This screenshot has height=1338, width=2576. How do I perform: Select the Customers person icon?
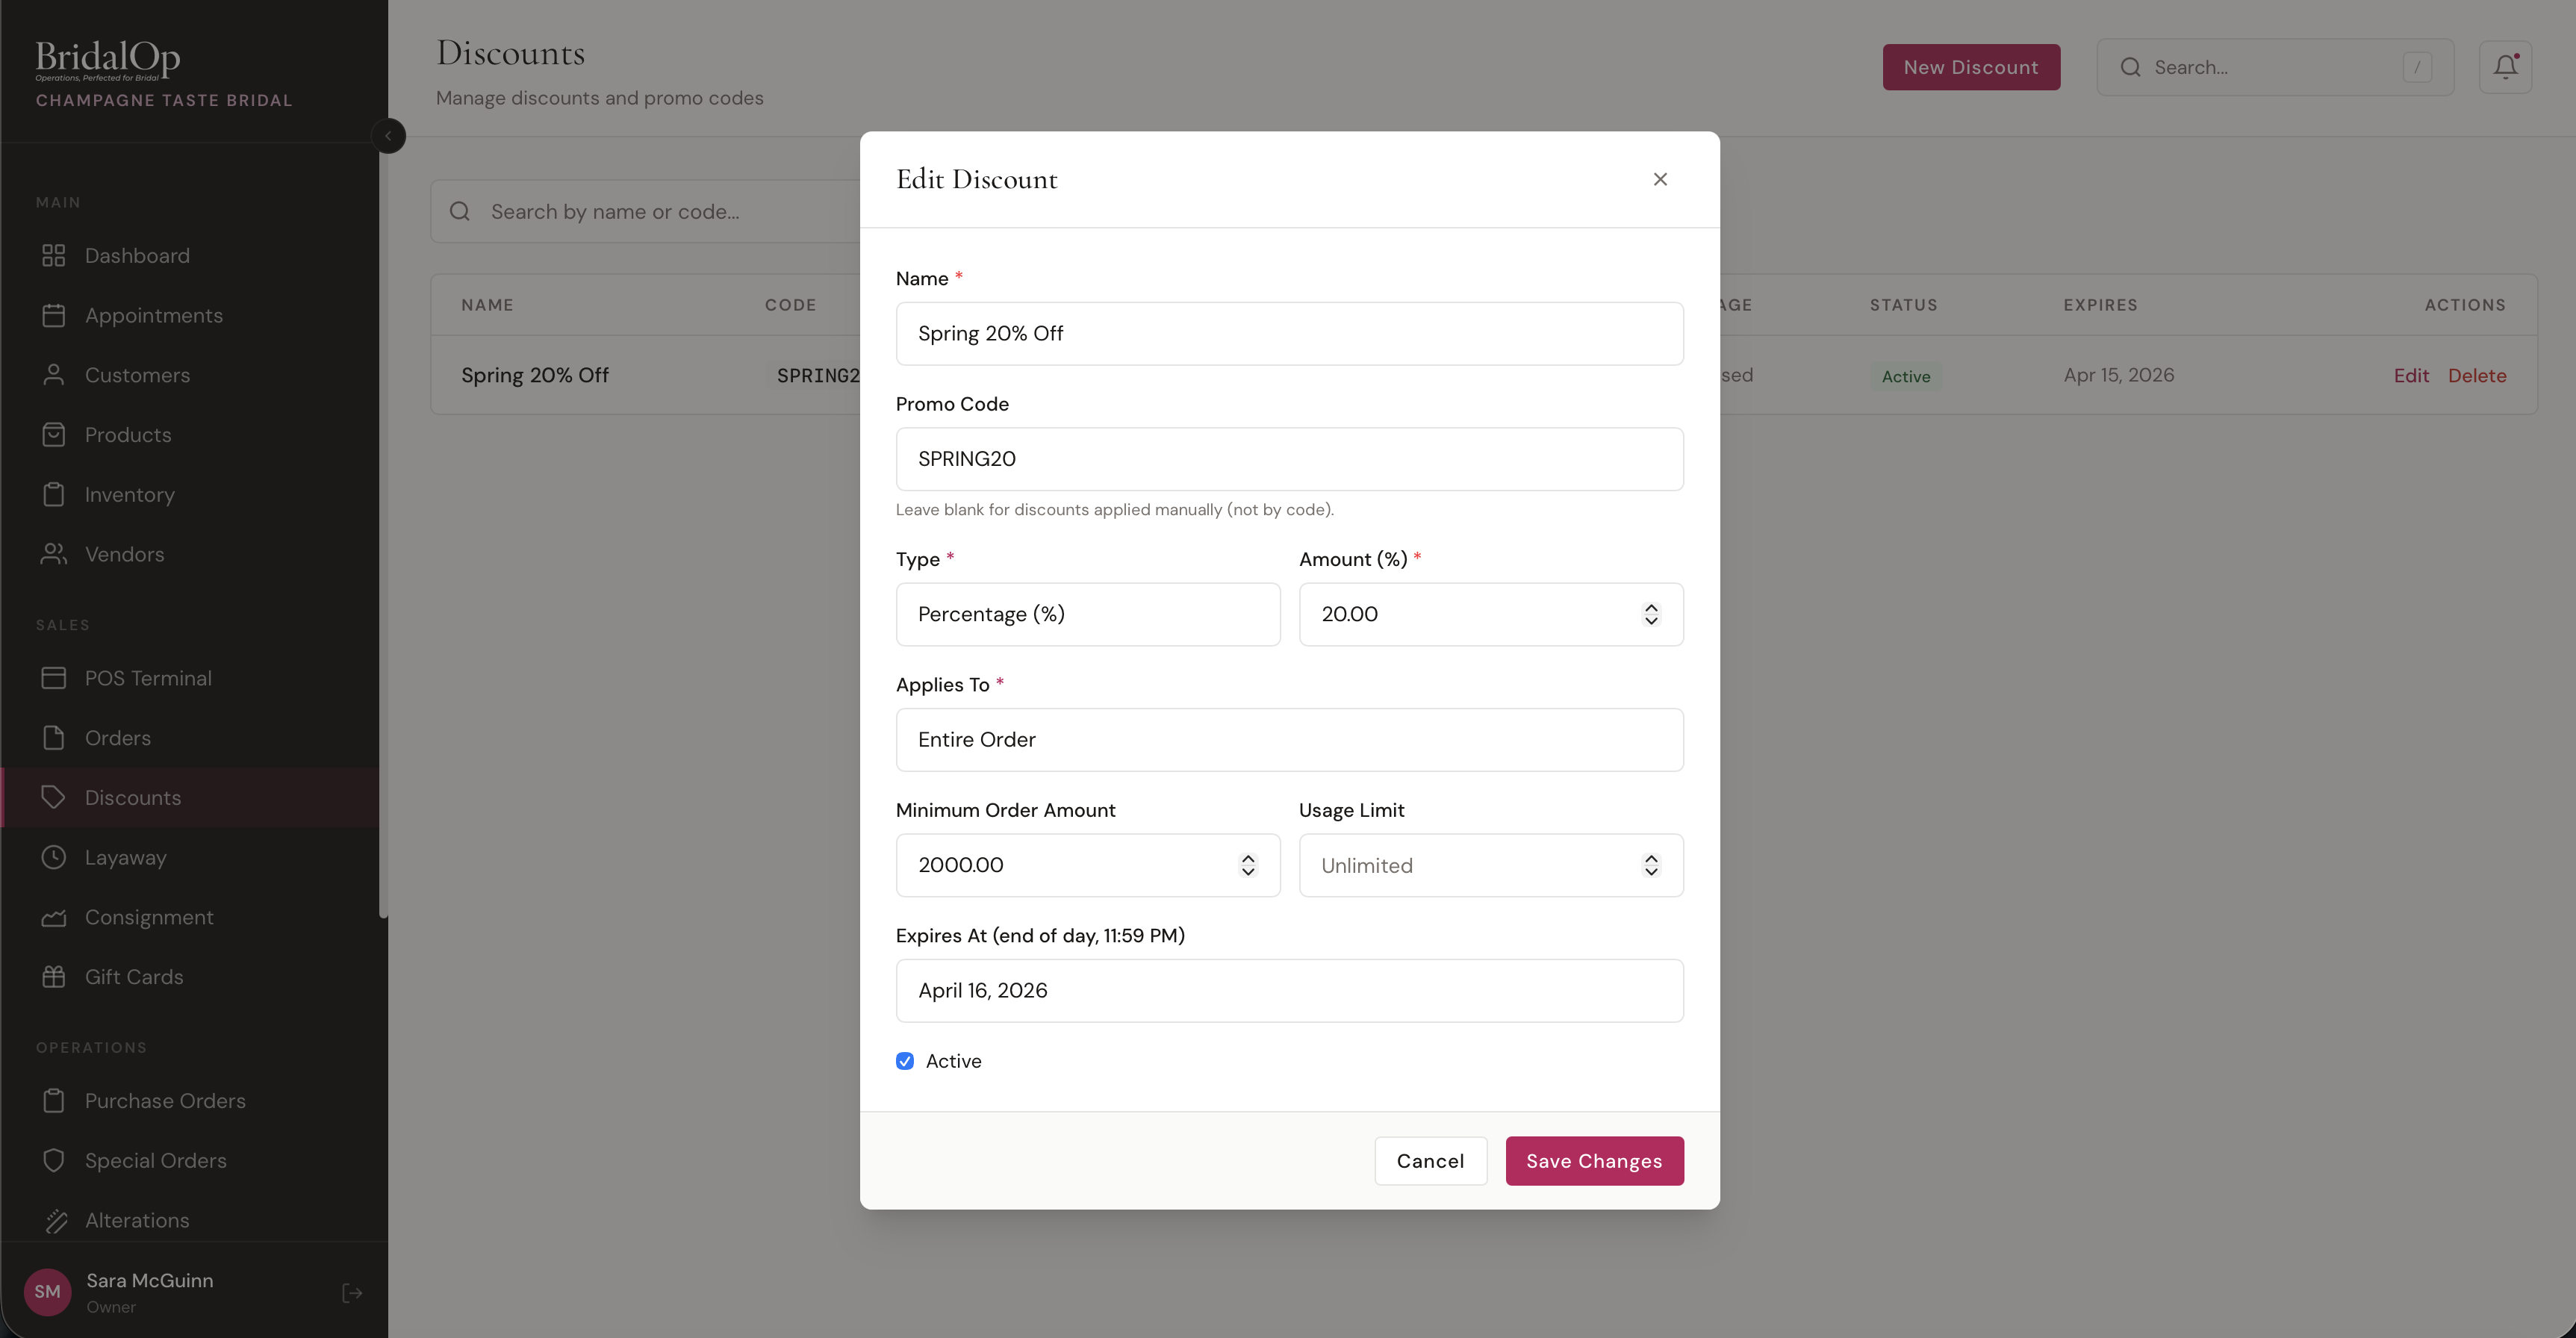tap(55, 375)
